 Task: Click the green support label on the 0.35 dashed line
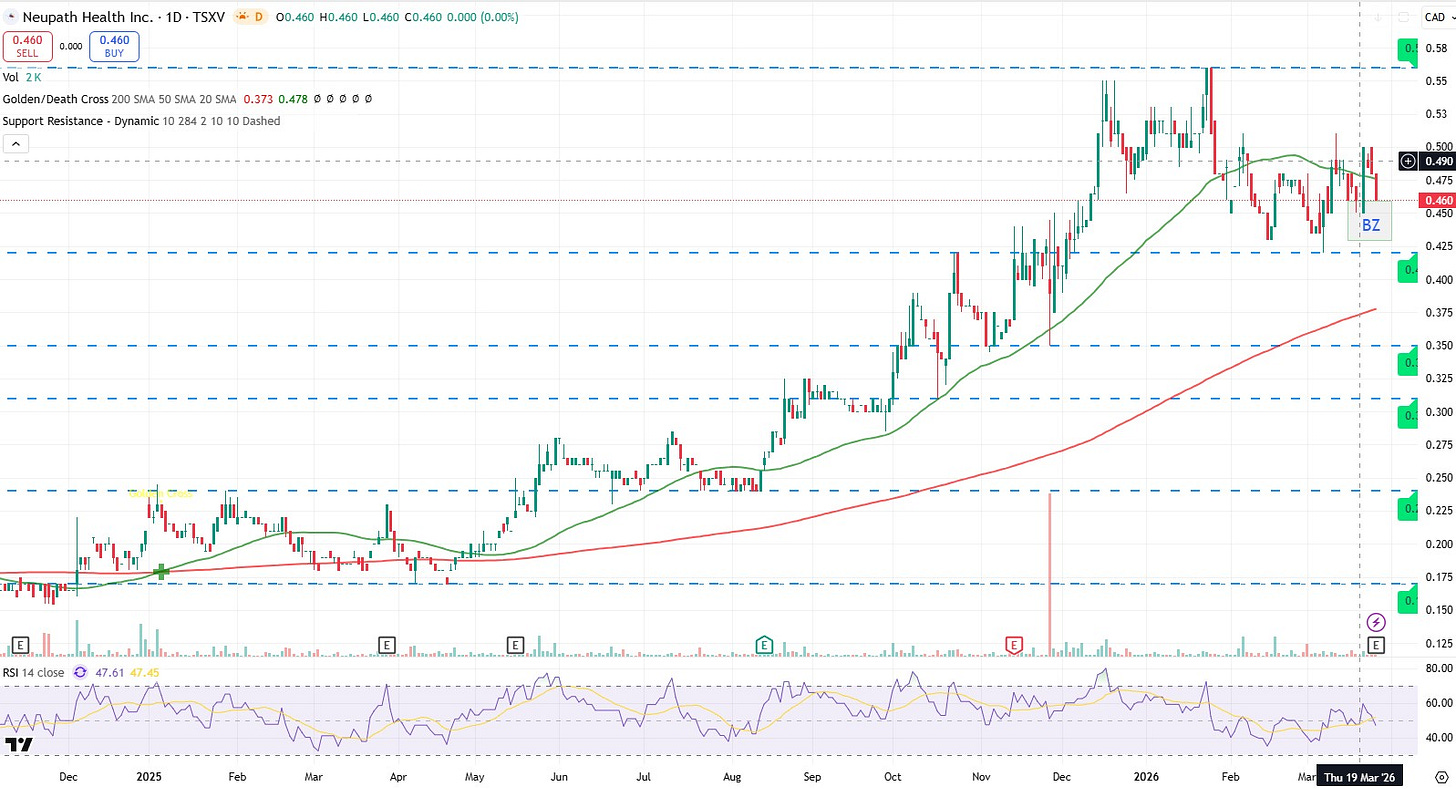point(1408,361)
